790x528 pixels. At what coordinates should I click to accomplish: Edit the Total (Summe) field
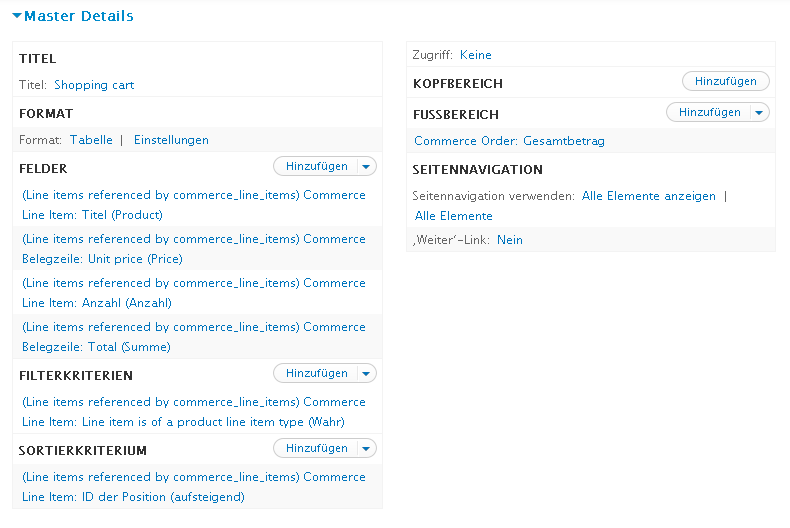tap(194, 336)
